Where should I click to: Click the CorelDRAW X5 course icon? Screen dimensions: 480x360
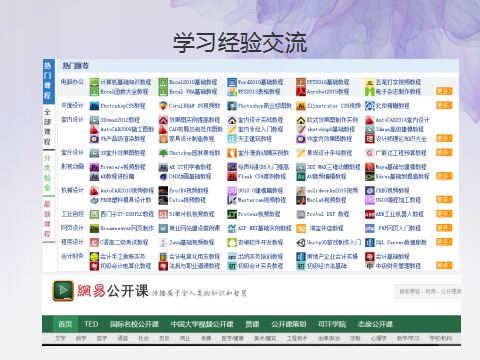[x=163, y=106]
